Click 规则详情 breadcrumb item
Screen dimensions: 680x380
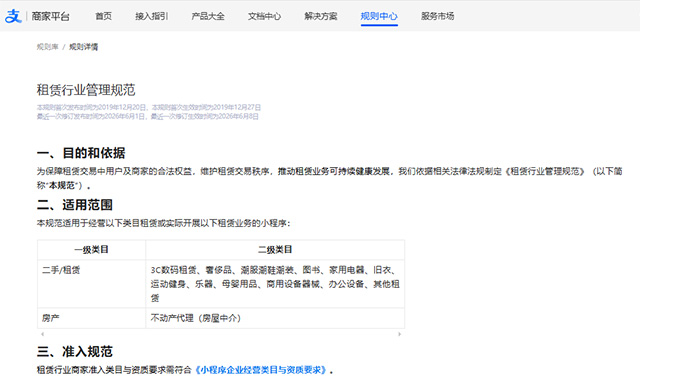(84, 47)
